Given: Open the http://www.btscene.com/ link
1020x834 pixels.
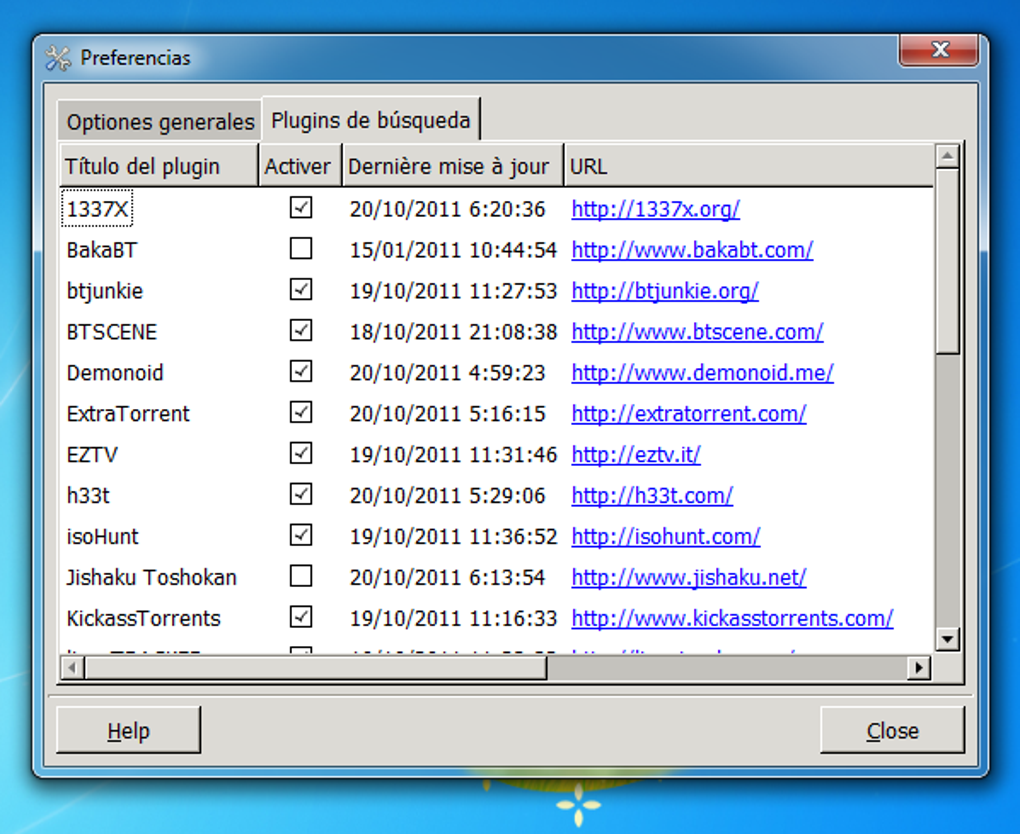Looking at the screenshot, I should [x=697, y=332].
